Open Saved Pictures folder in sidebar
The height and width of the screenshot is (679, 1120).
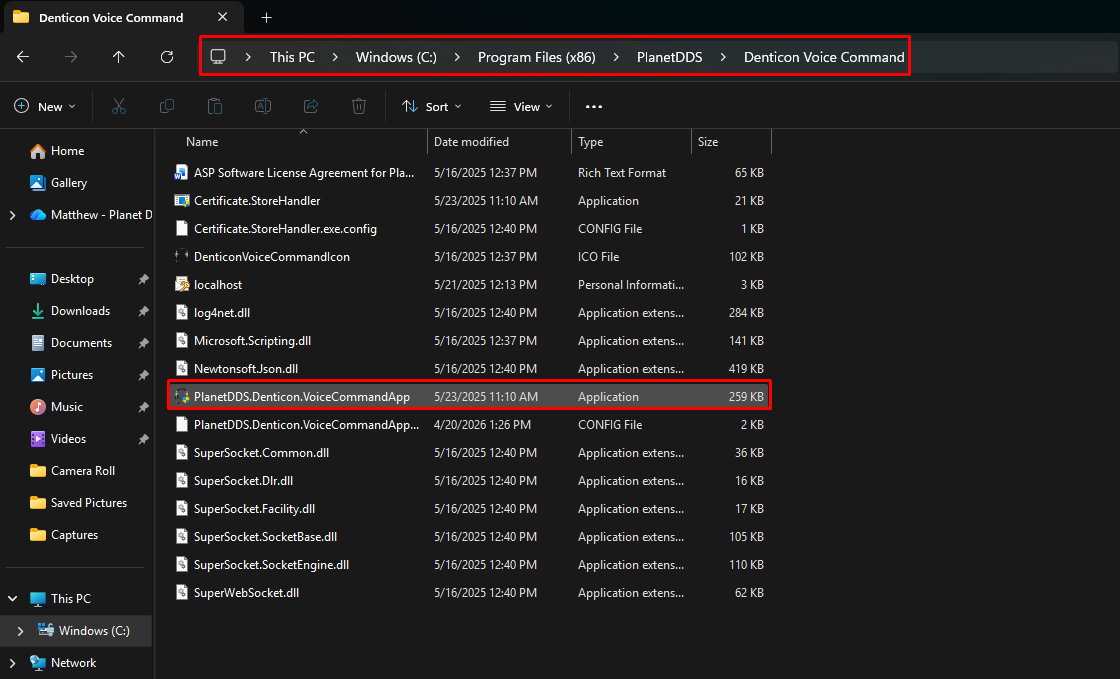(x=79, y=503)
